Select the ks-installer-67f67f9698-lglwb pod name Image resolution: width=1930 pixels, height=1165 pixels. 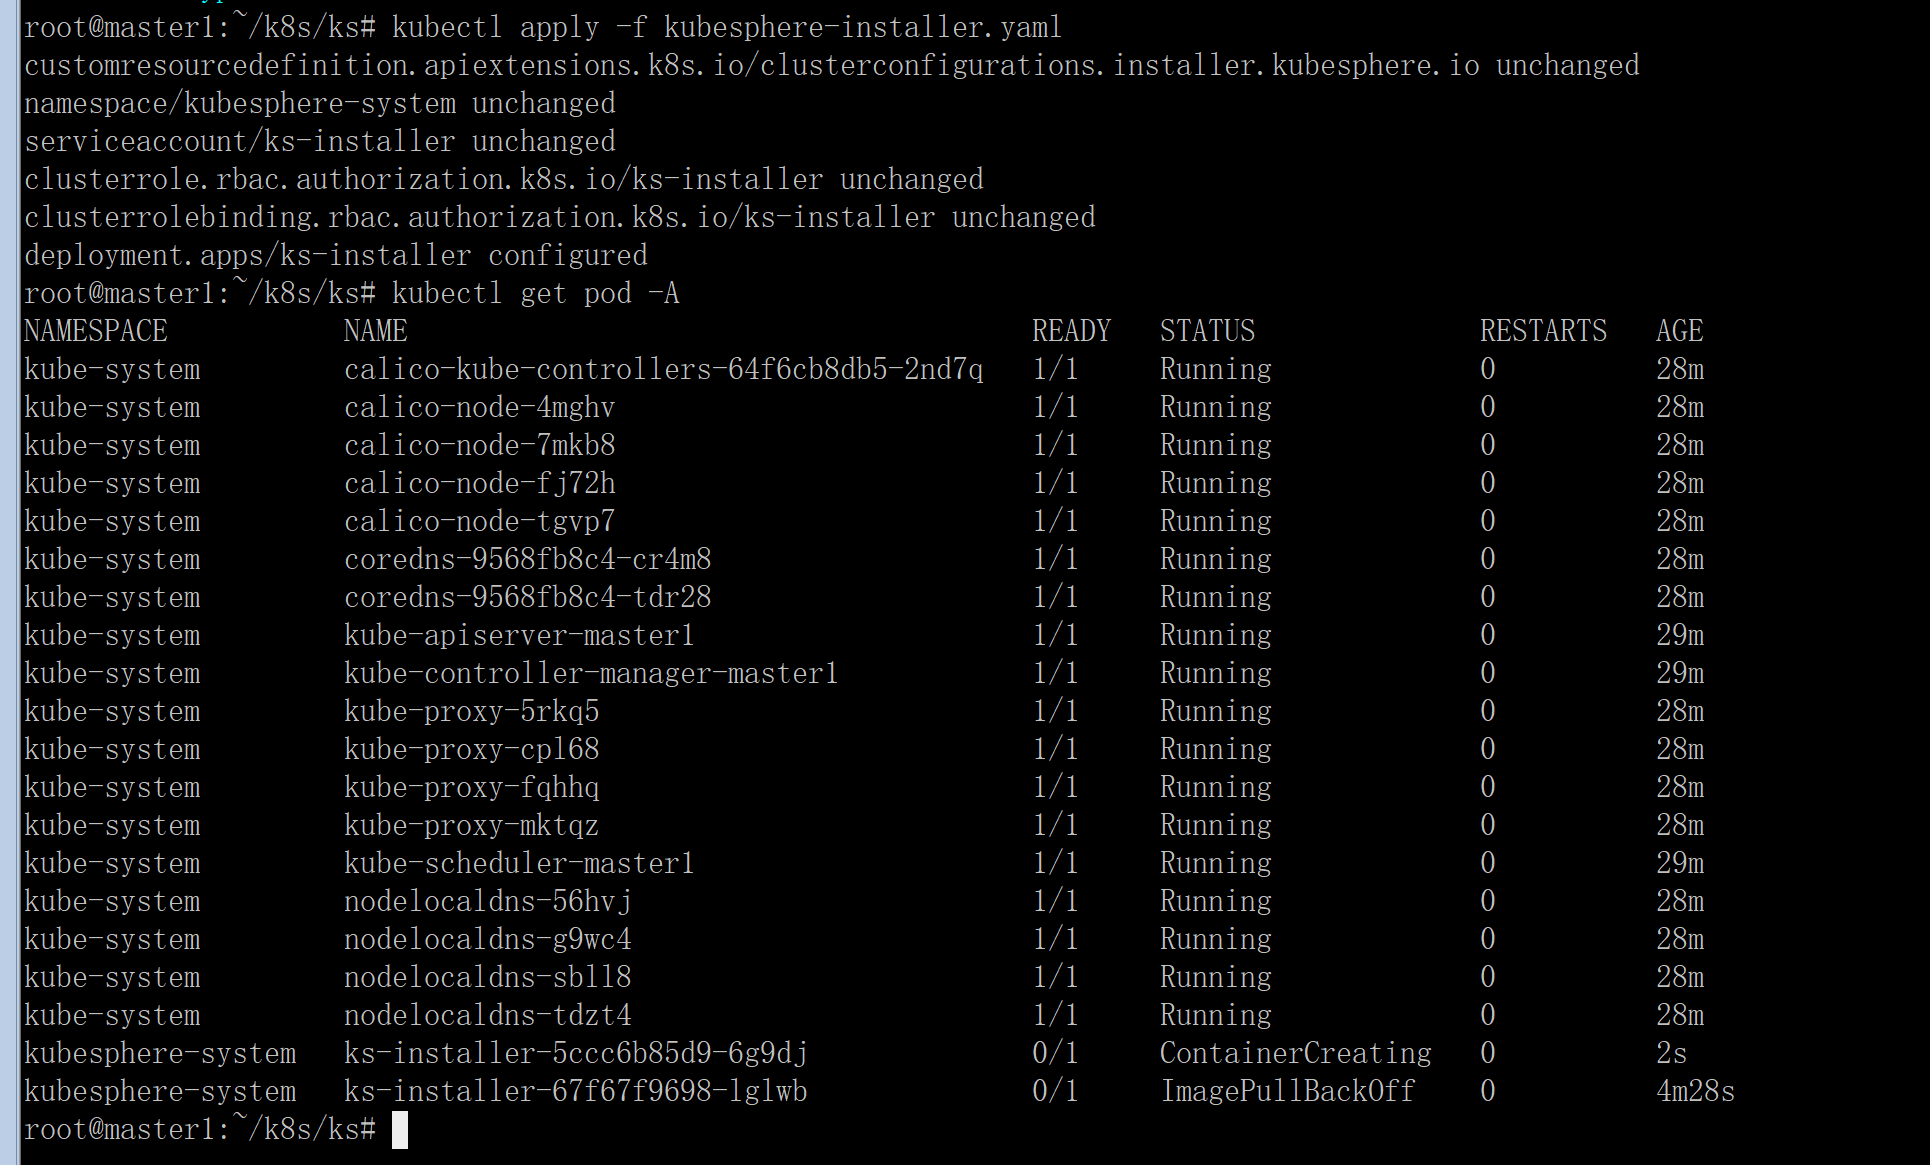click(x=576, y=1091)
